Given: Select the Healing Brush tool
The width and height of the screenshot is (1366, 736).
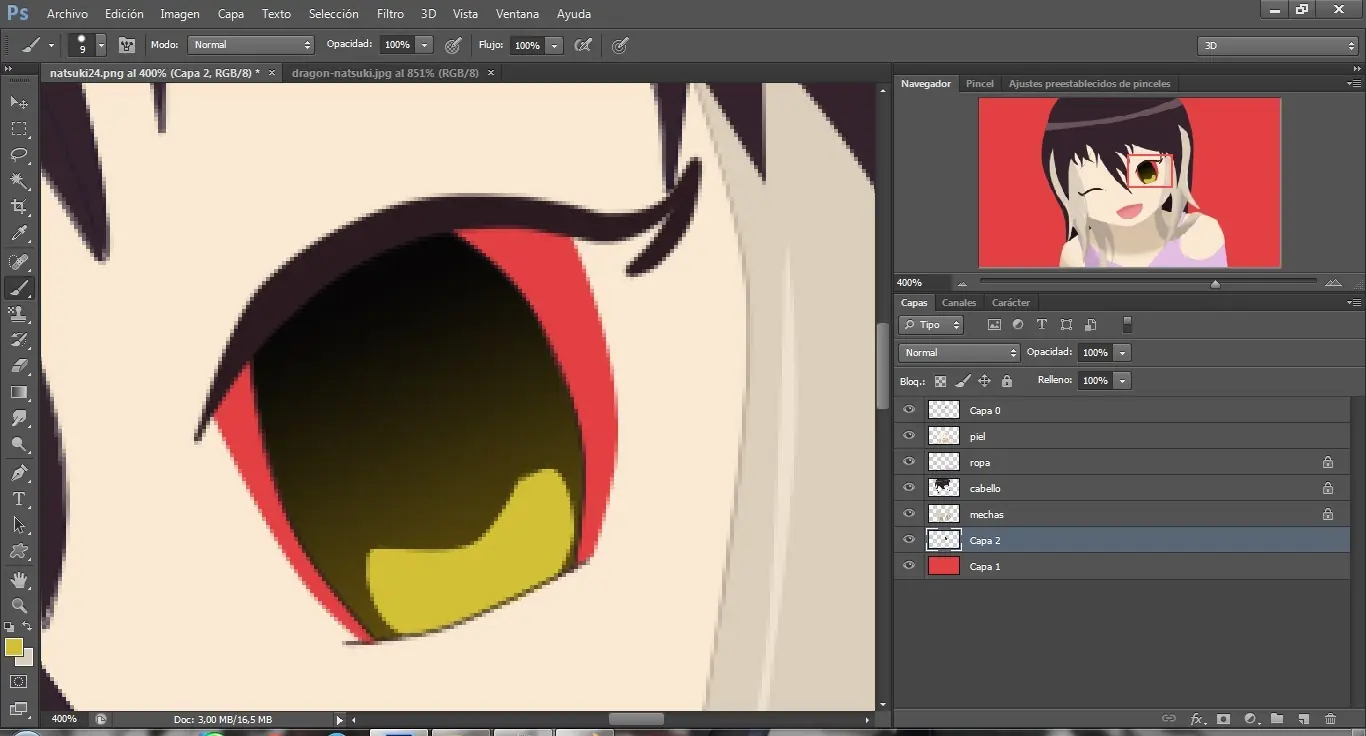Looking at the screenshot, I should pyautogui.click(x=19, y=262).
